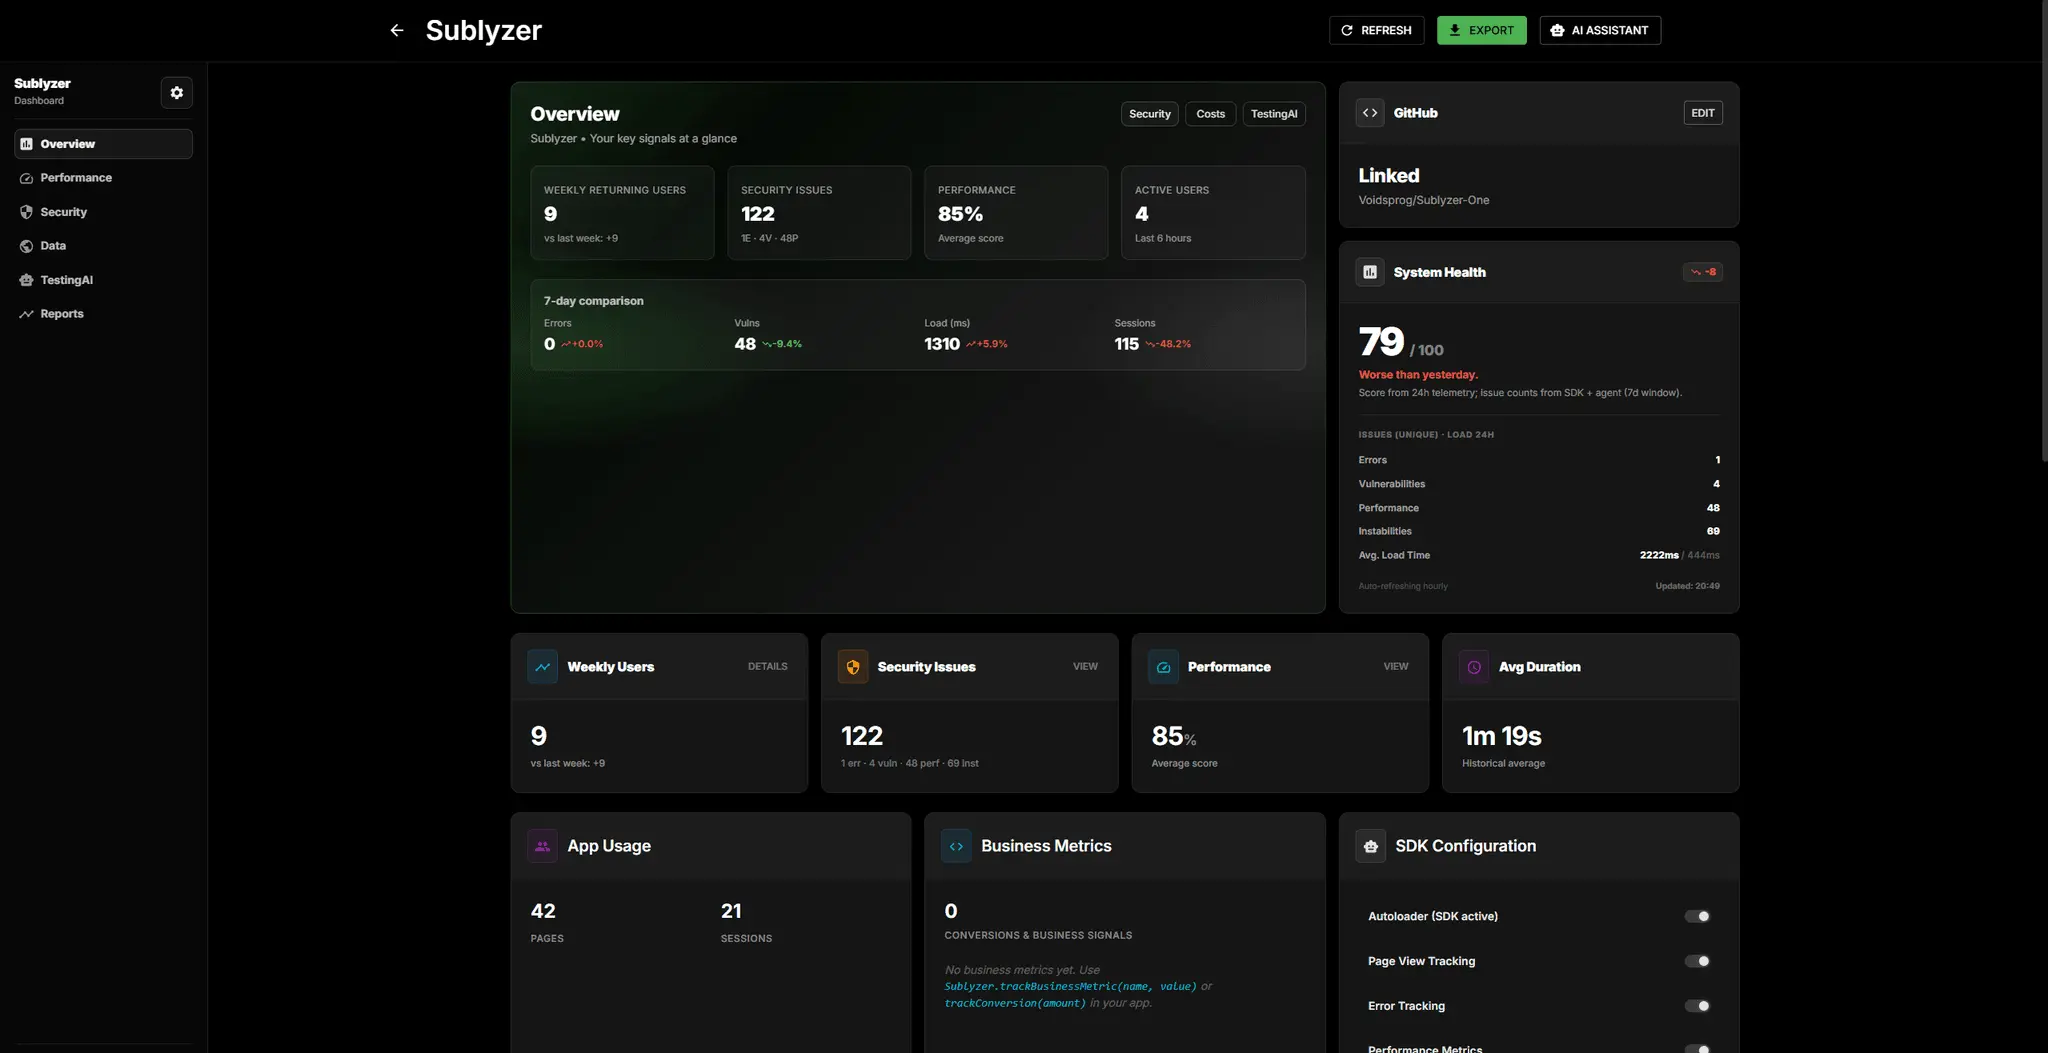Click the Weekly Users trend line icon
This screenshot has width=2048, height=1053.
point(542,667)
